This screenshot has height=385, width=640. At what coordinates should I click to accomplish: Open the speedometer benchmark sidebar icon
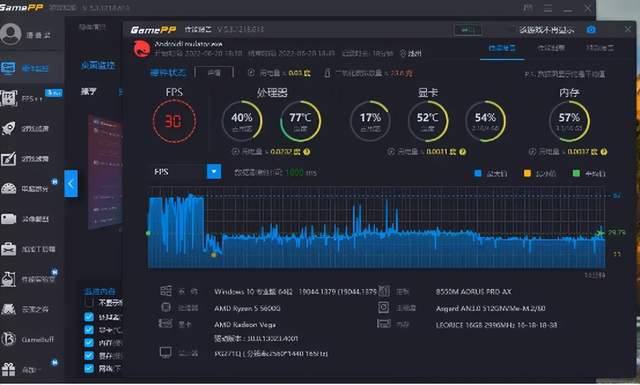pos(9,189)
